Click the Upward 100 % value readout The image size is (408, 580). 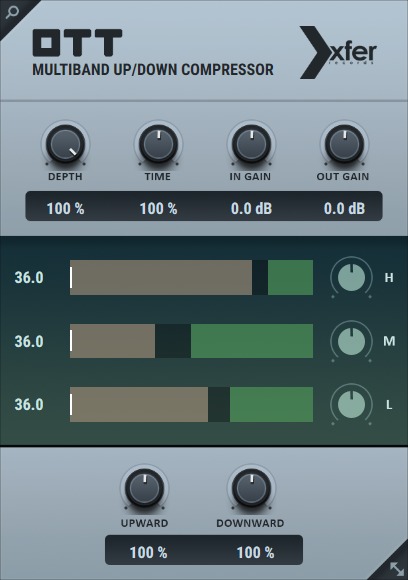[148, 553]
